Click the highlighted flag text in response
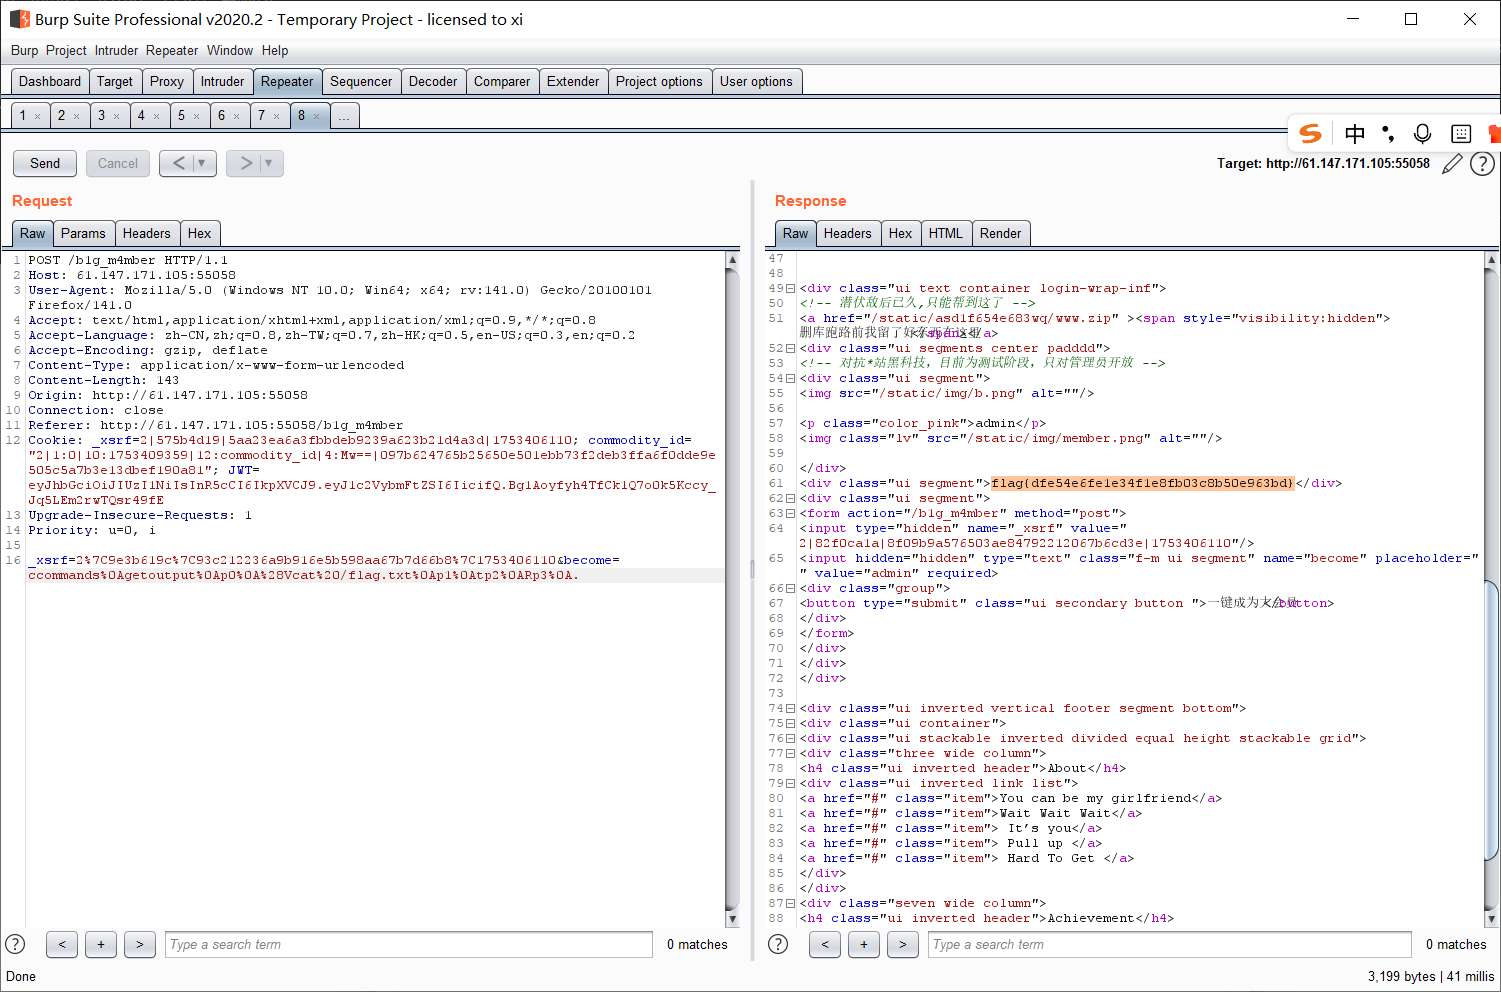This screenshot has height=992, width=1501. [1143, 483]
